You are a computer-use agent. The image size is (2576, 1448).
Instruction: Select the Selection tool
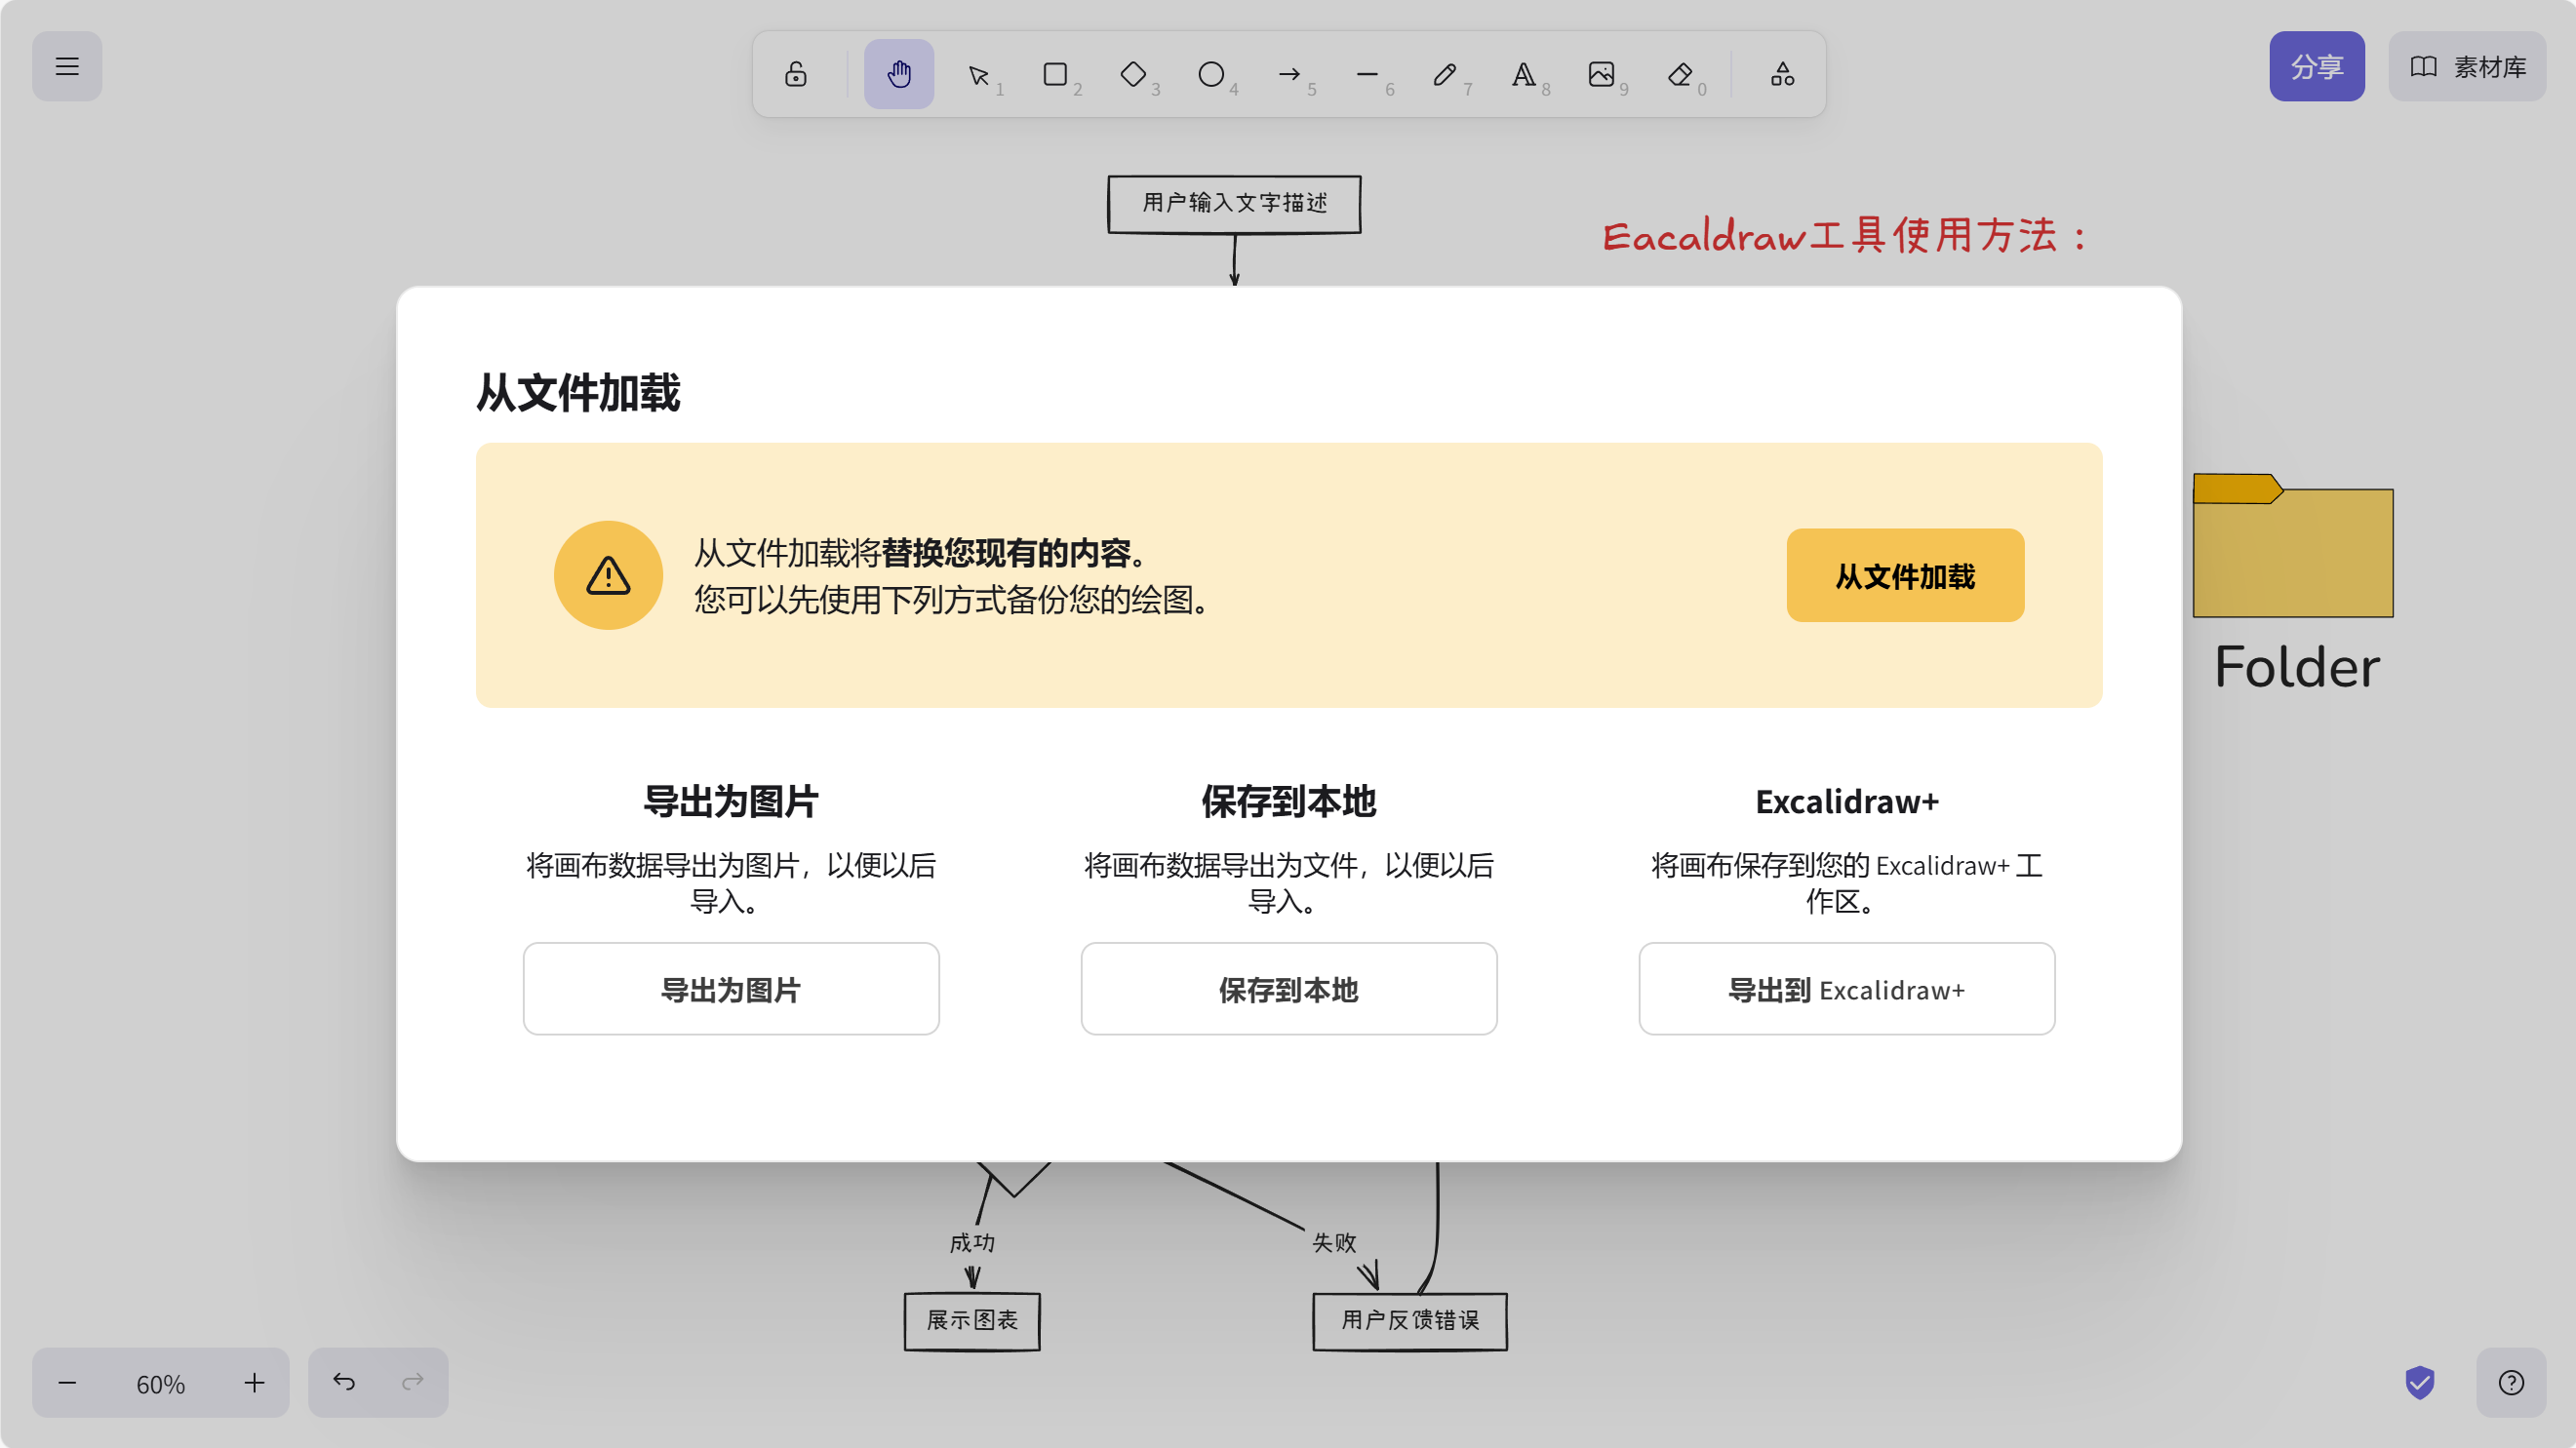coord(980,73)
